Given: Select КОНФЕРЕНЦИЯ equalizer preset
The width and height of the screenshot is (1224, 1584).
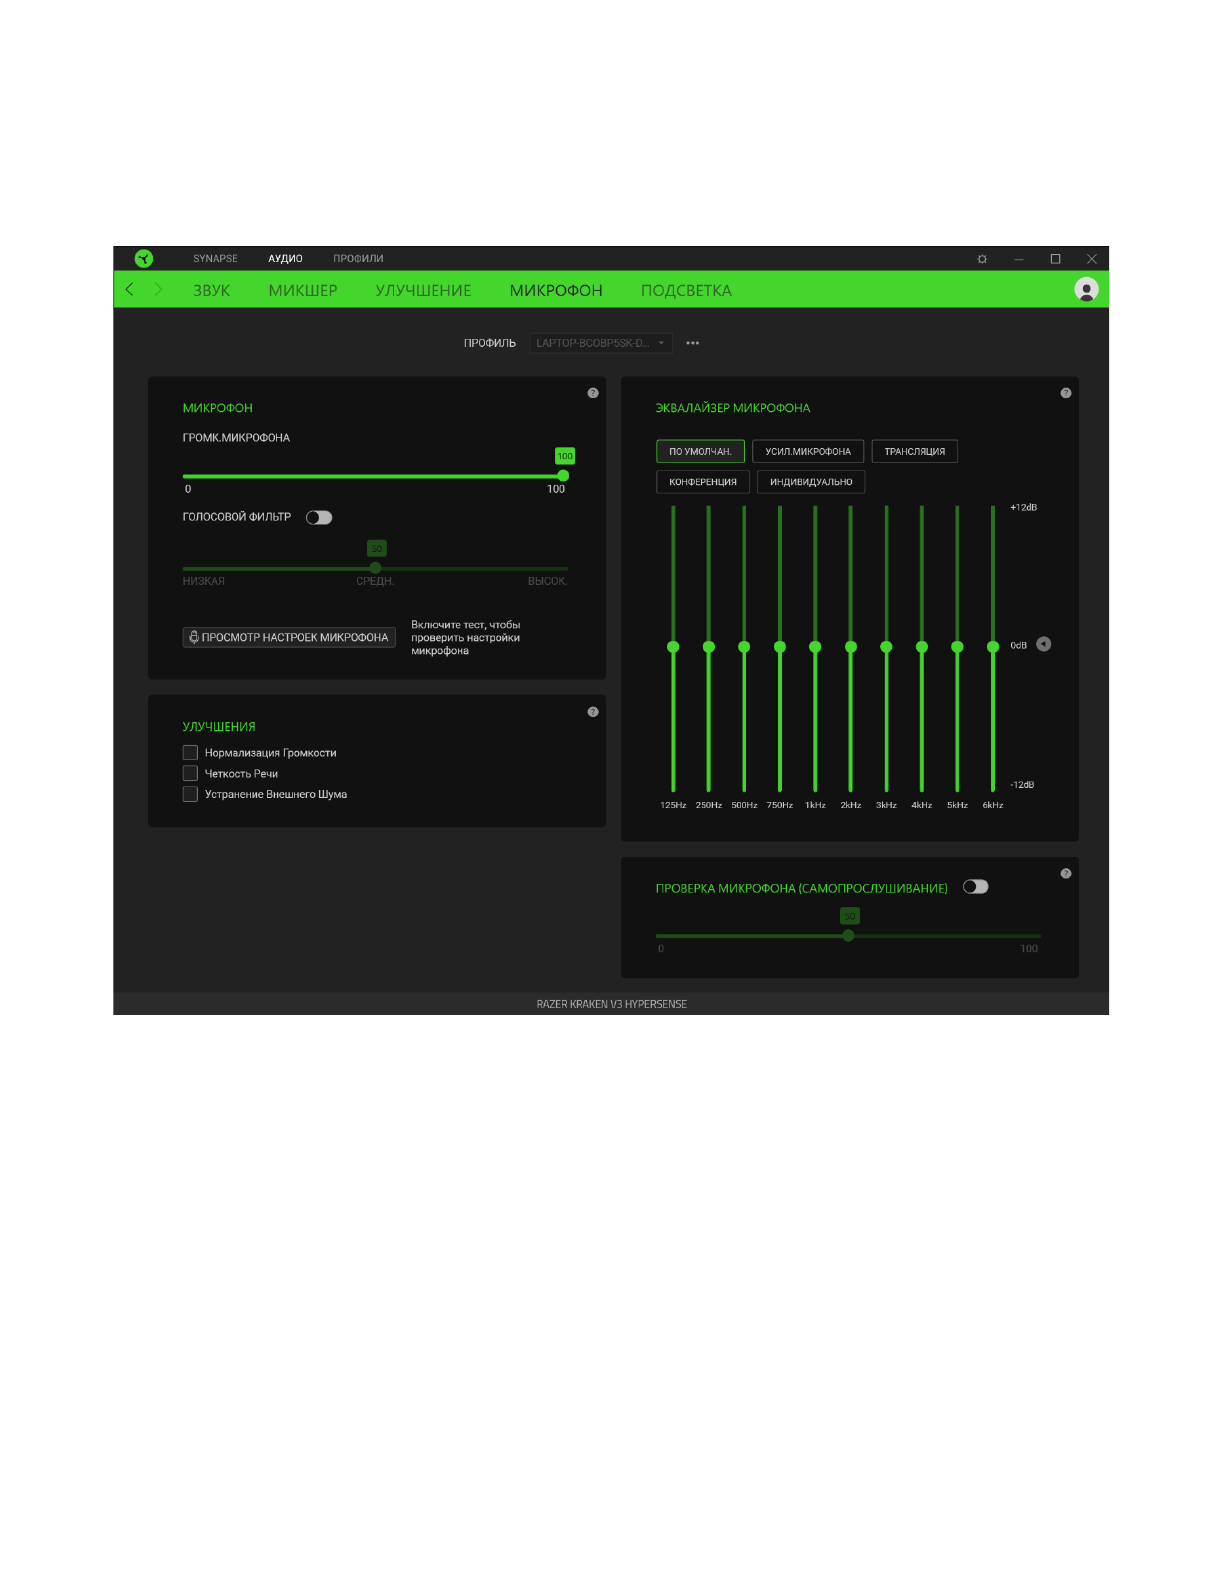Looking at the screenshot, I should pos(703,482).
